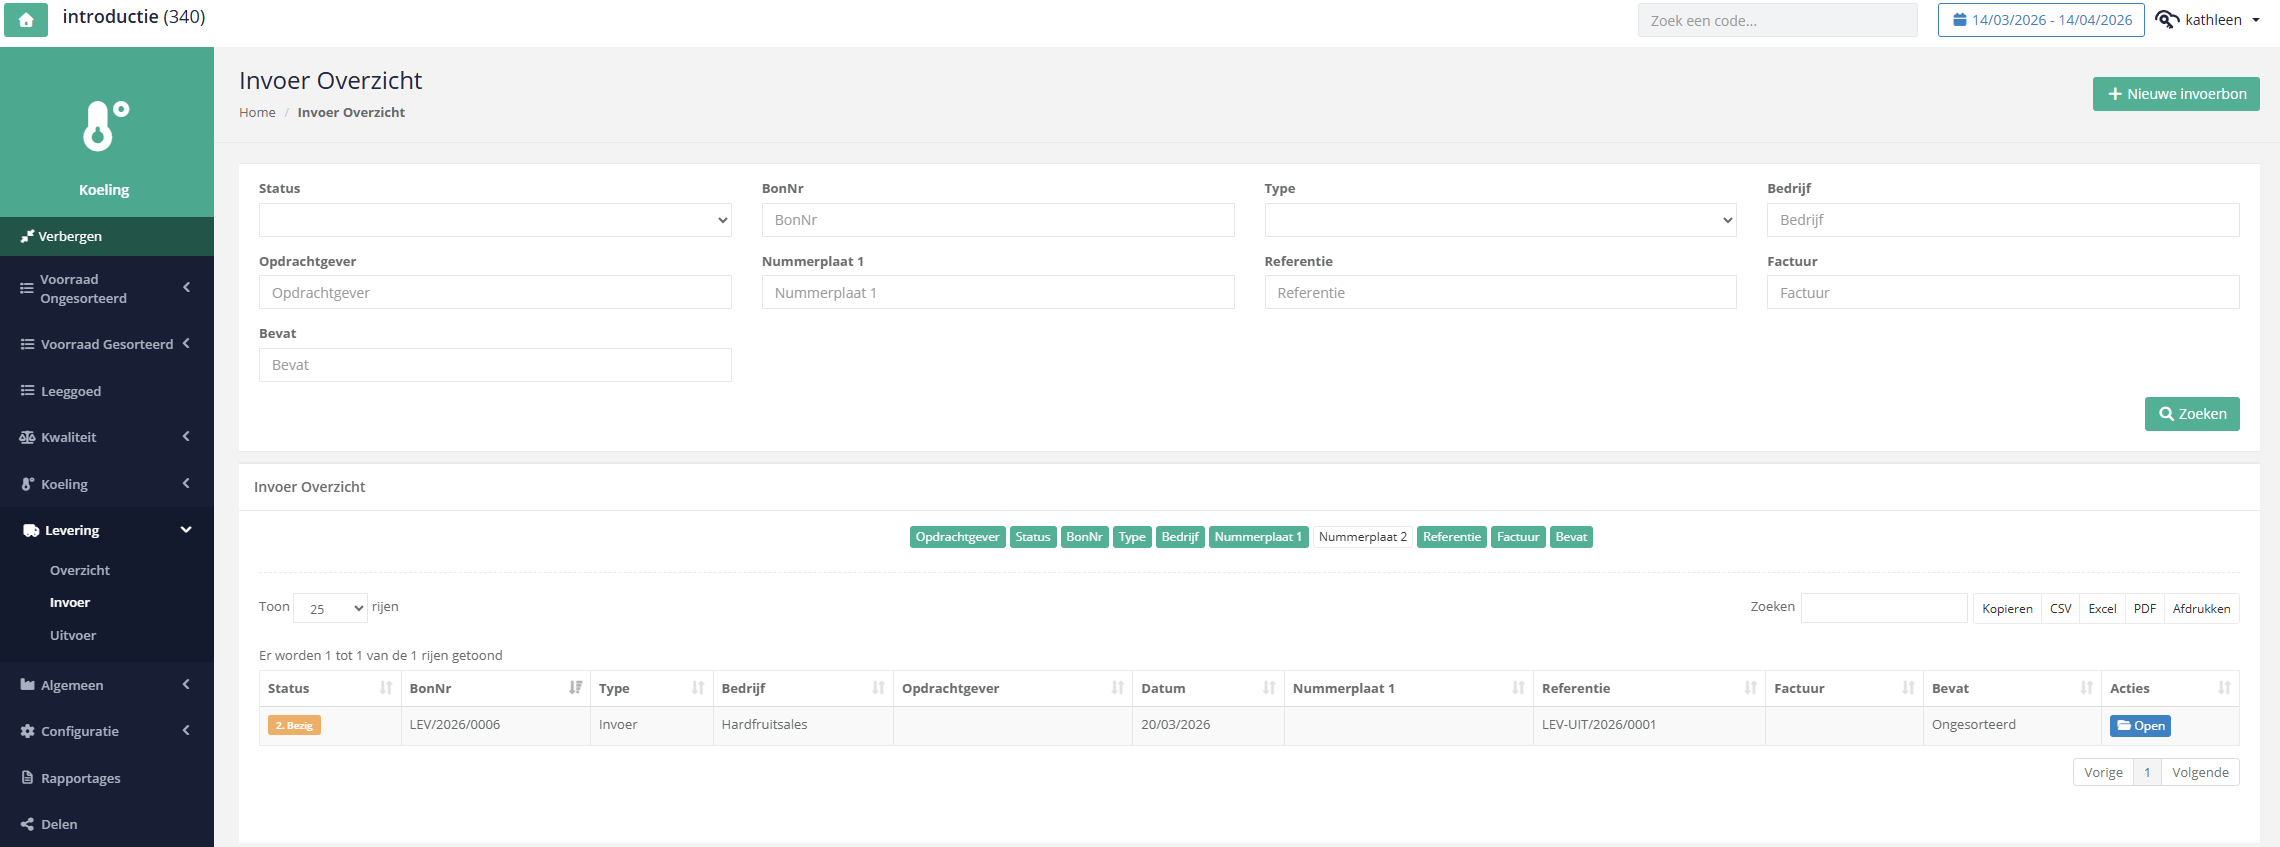Select Invoer under Levering
2280x847 pixels.
[70, 602]
